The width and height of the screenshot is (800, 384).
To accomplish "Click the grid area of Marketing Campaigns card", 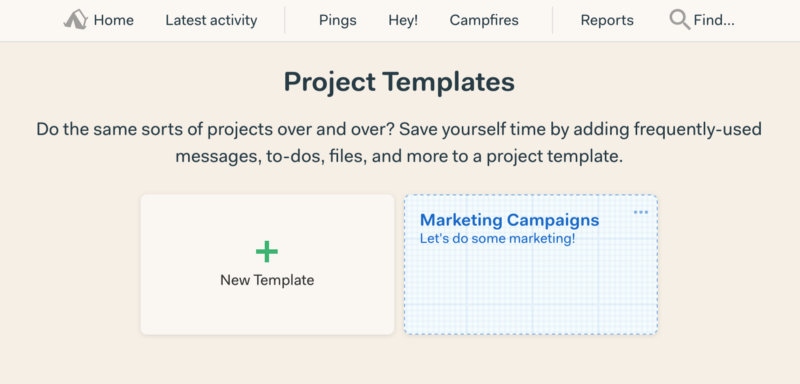I will tap(531, 291).
